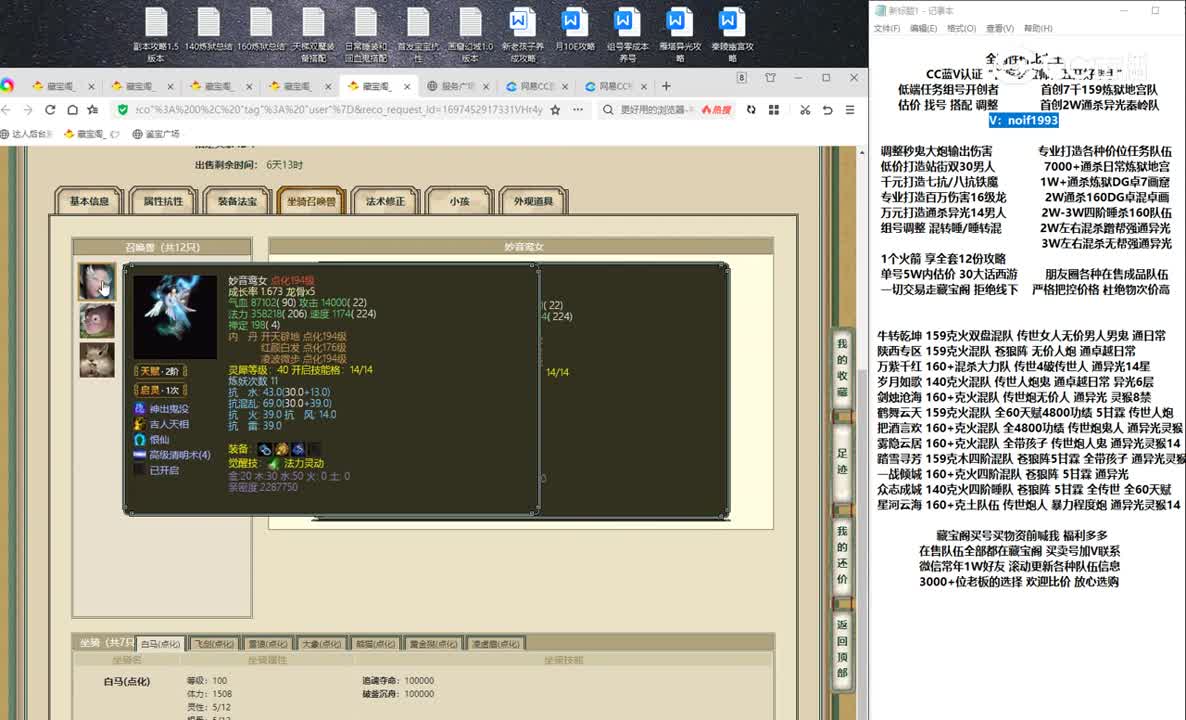Switch to the 装备法宝 tab

click(238, 201)
